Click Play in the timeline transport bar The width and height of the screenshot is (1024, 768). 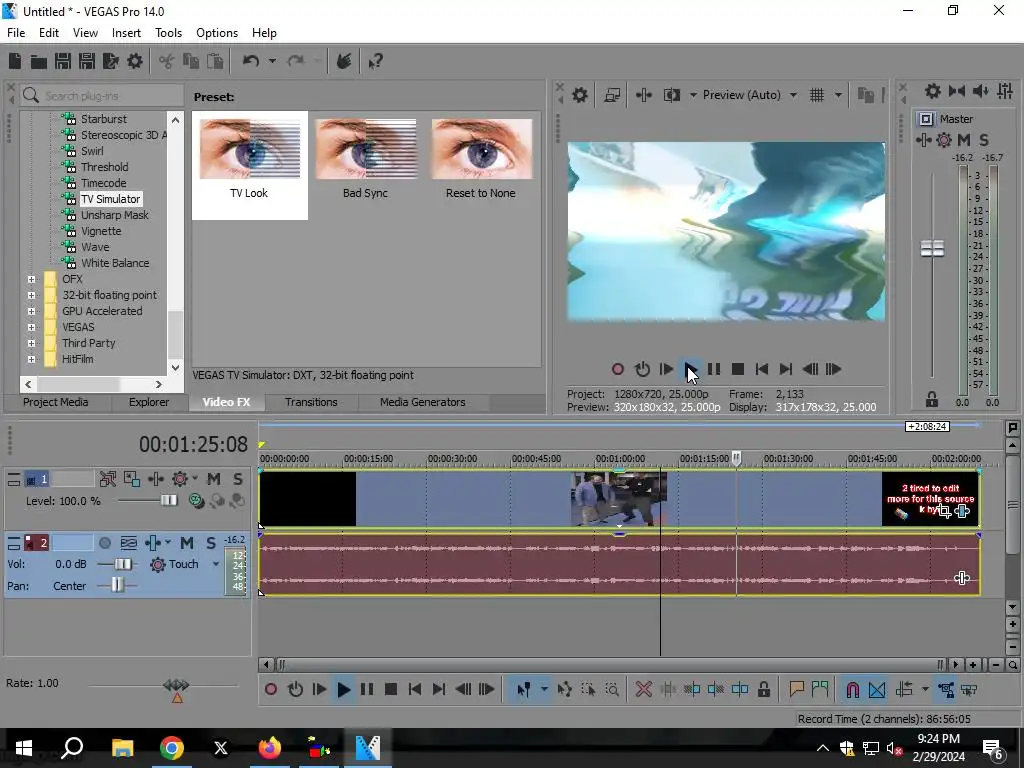point(343,690)
